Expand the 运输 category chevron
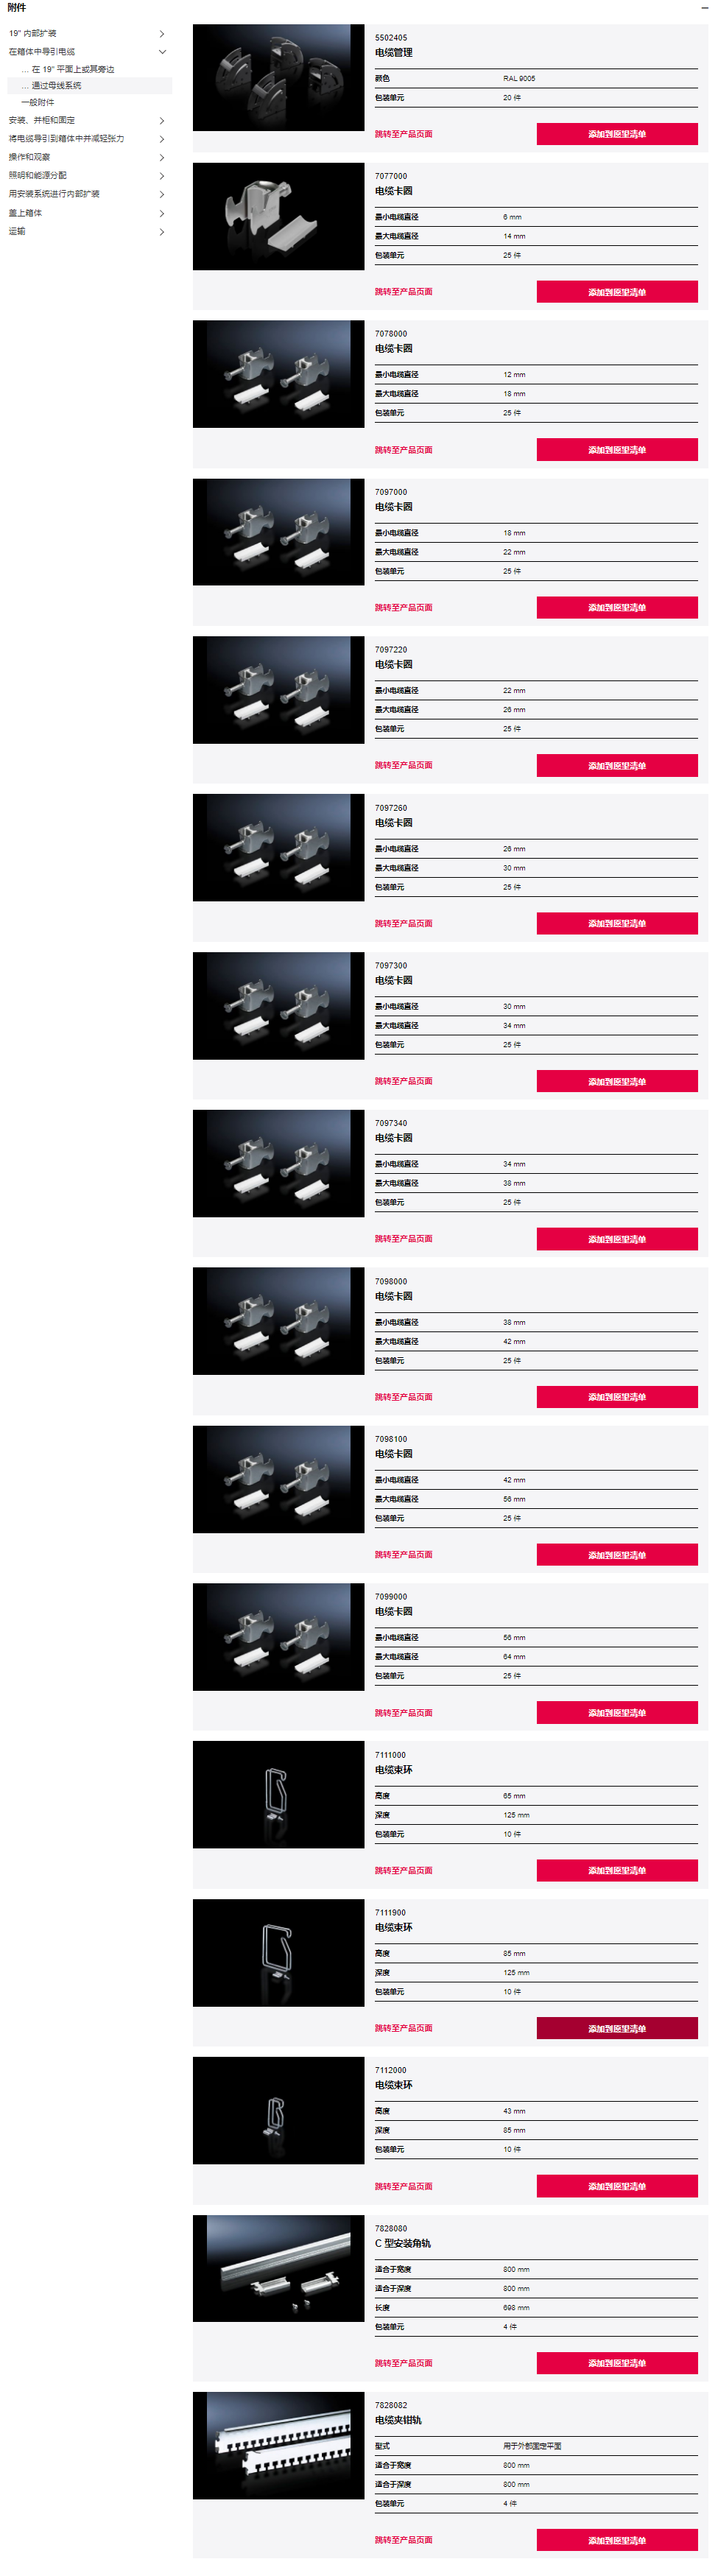The height and width of the screenshot is (2576, 718). (x=162, y=232)
